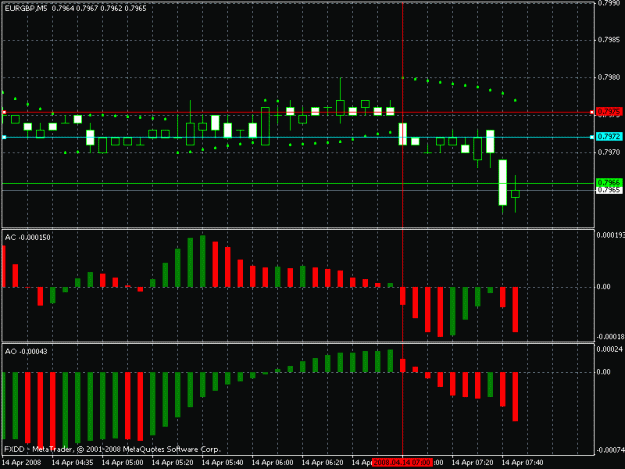Click the AC -0.000150 indicator label
The width and height of the screenshot is (625, 469).
[x=28, y=237]
